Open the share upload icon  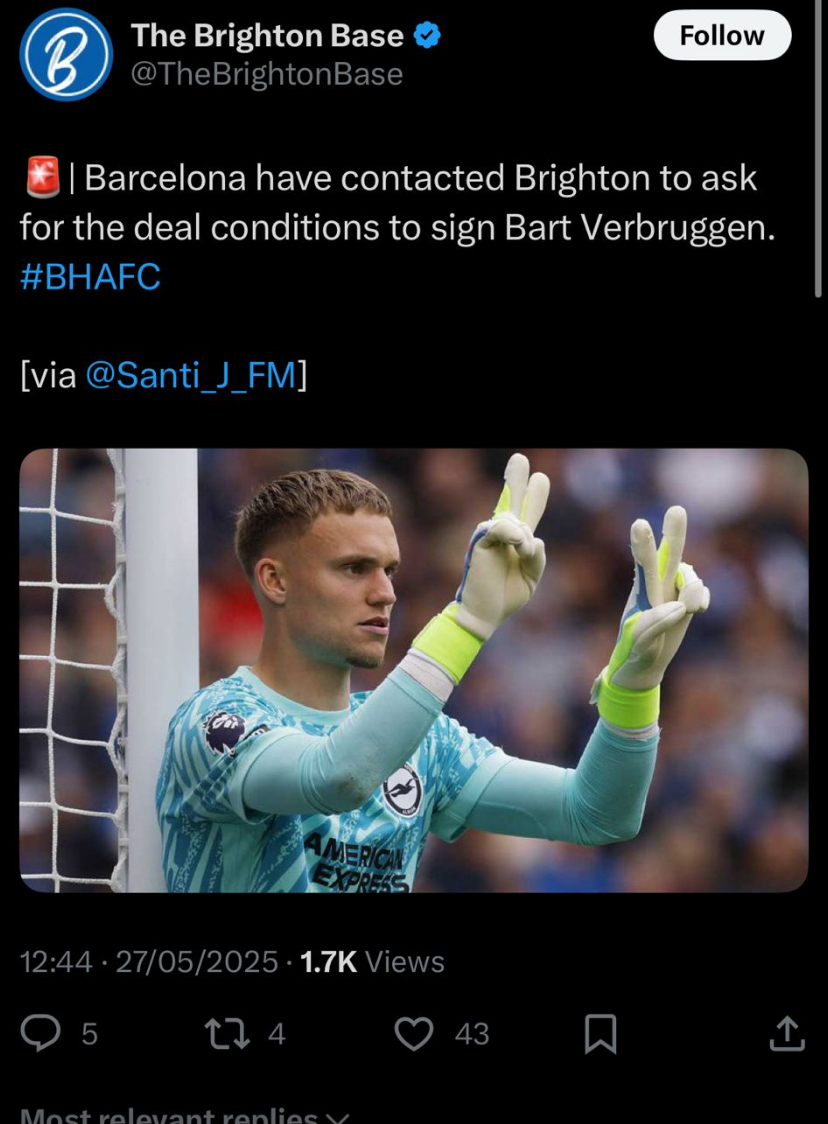tap(787, 1033)
